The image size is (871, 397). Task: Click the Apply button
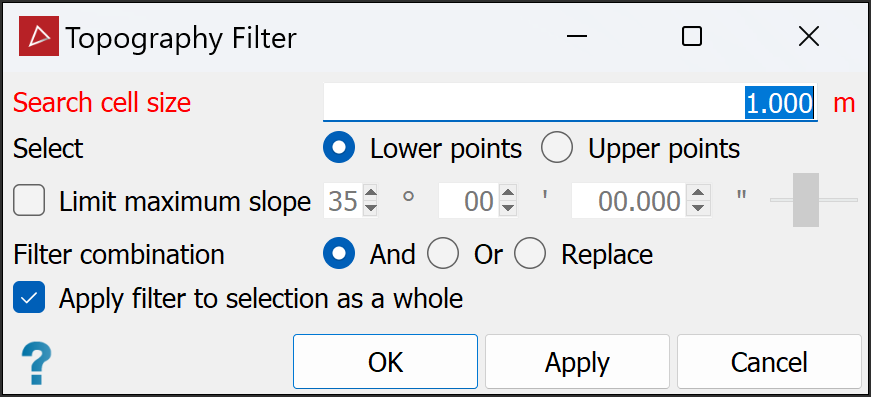[x=577, y=361]
